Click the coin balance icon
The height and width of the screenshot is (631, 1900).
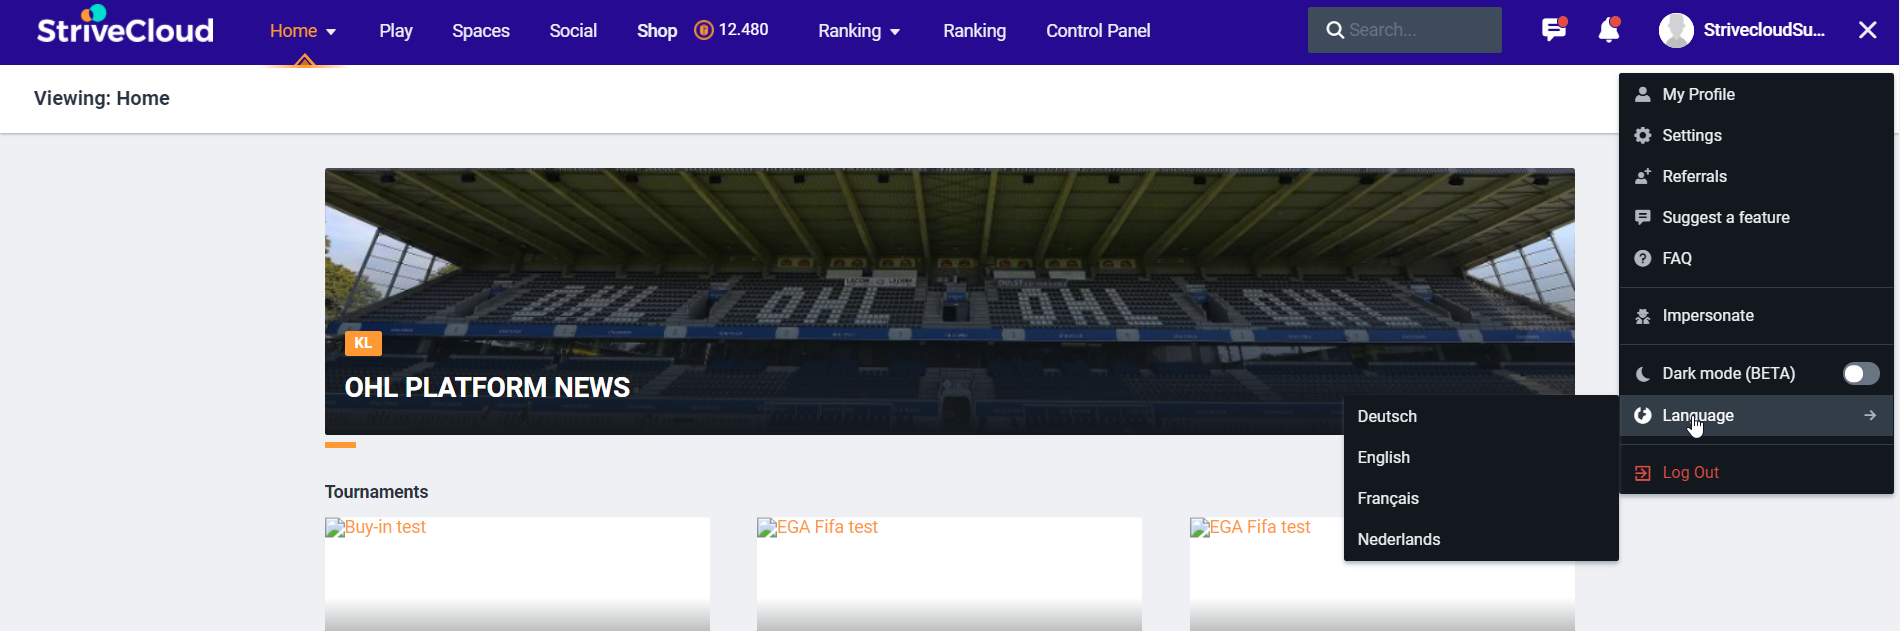click(704, 30)
